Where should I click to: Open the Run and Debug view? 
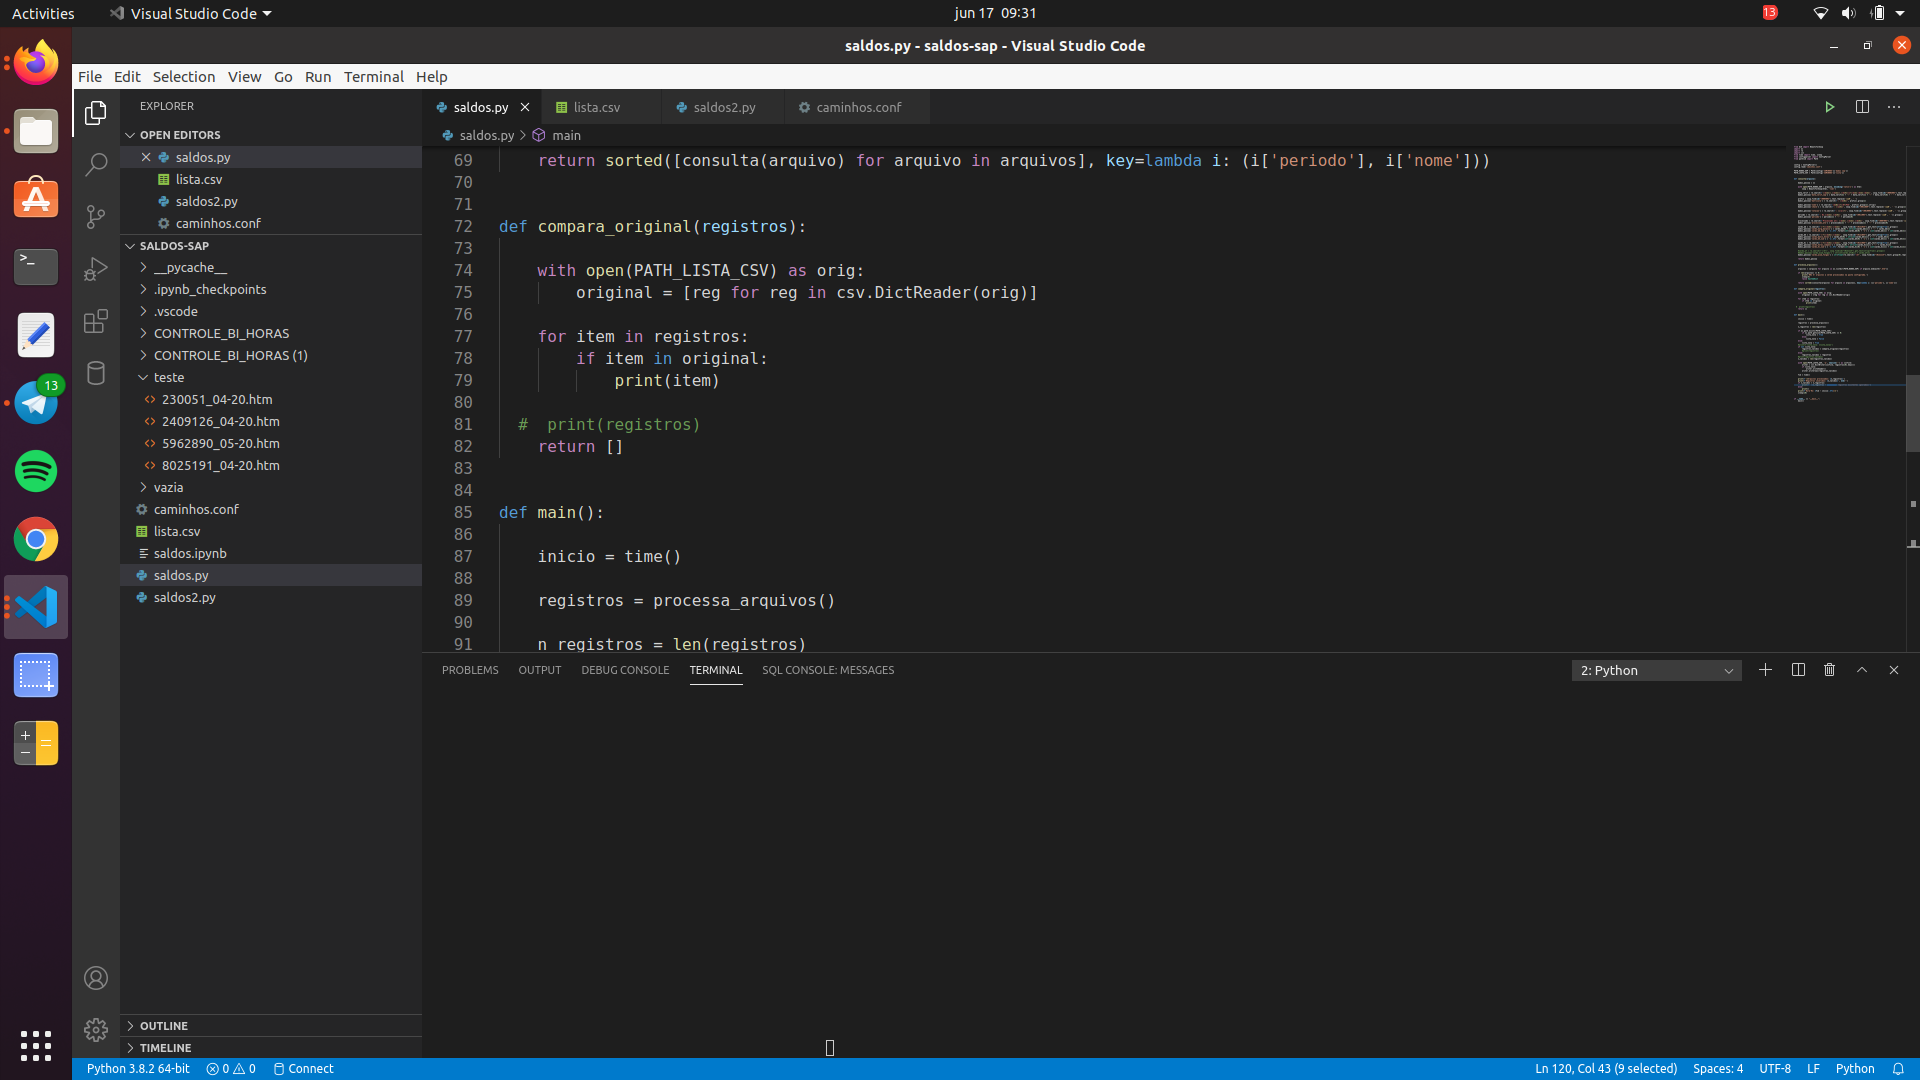tap(95, 268)
